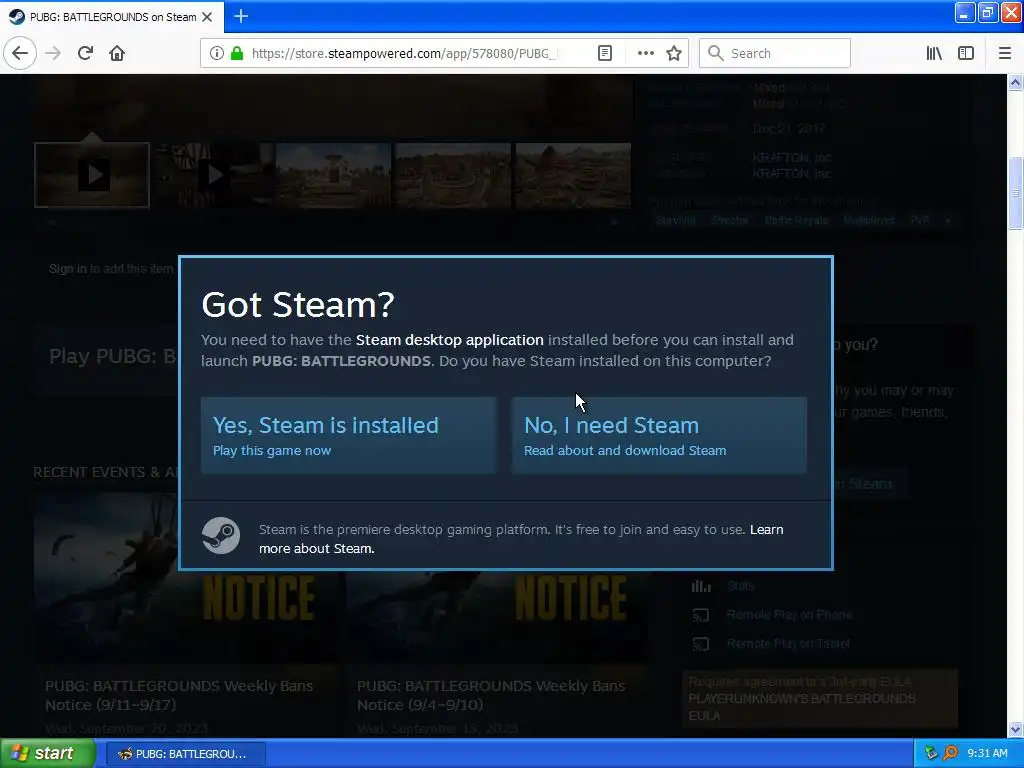Expand more tags with plus button
This screenshot has height=768, width=1024.
coord(948,221)
